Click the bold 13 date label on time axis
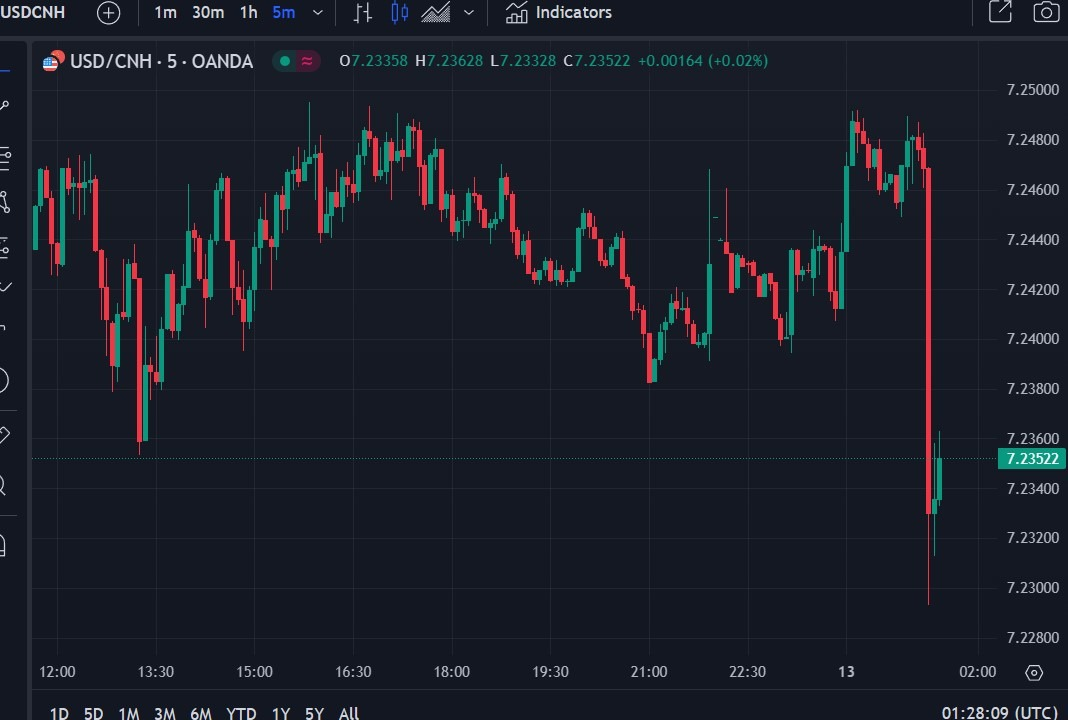This screenshot has width=1068, height=720. (846, 672)
